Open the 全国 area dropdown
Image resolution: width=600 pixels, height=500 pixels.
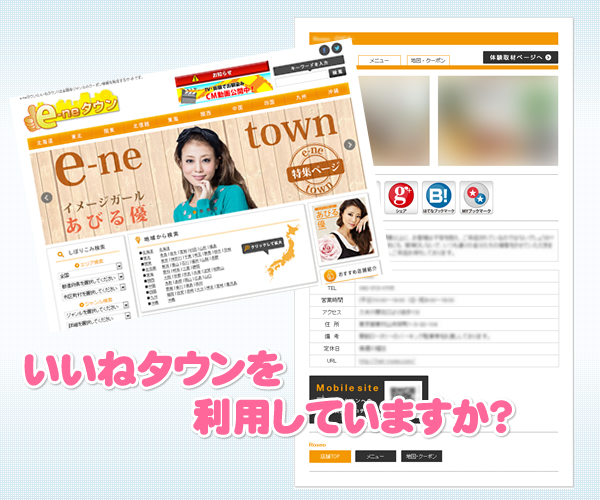[x=90, y=271]
